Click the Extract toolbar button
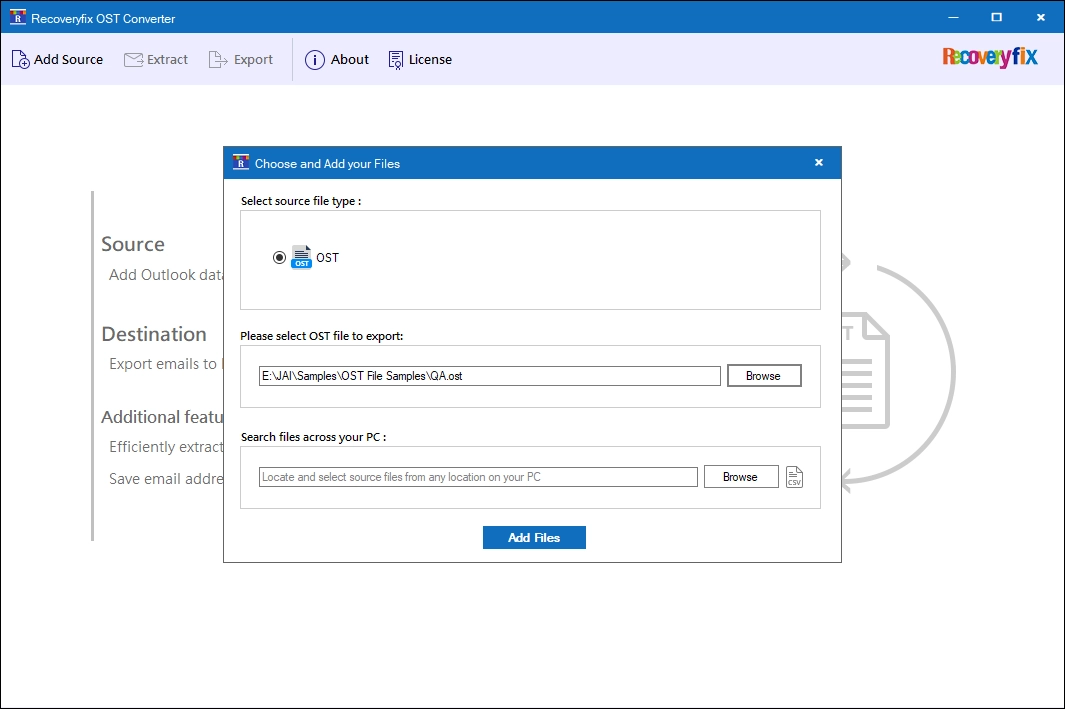Image resolution: width=1065 pixels, height=709 pixels. click(156, 60)
